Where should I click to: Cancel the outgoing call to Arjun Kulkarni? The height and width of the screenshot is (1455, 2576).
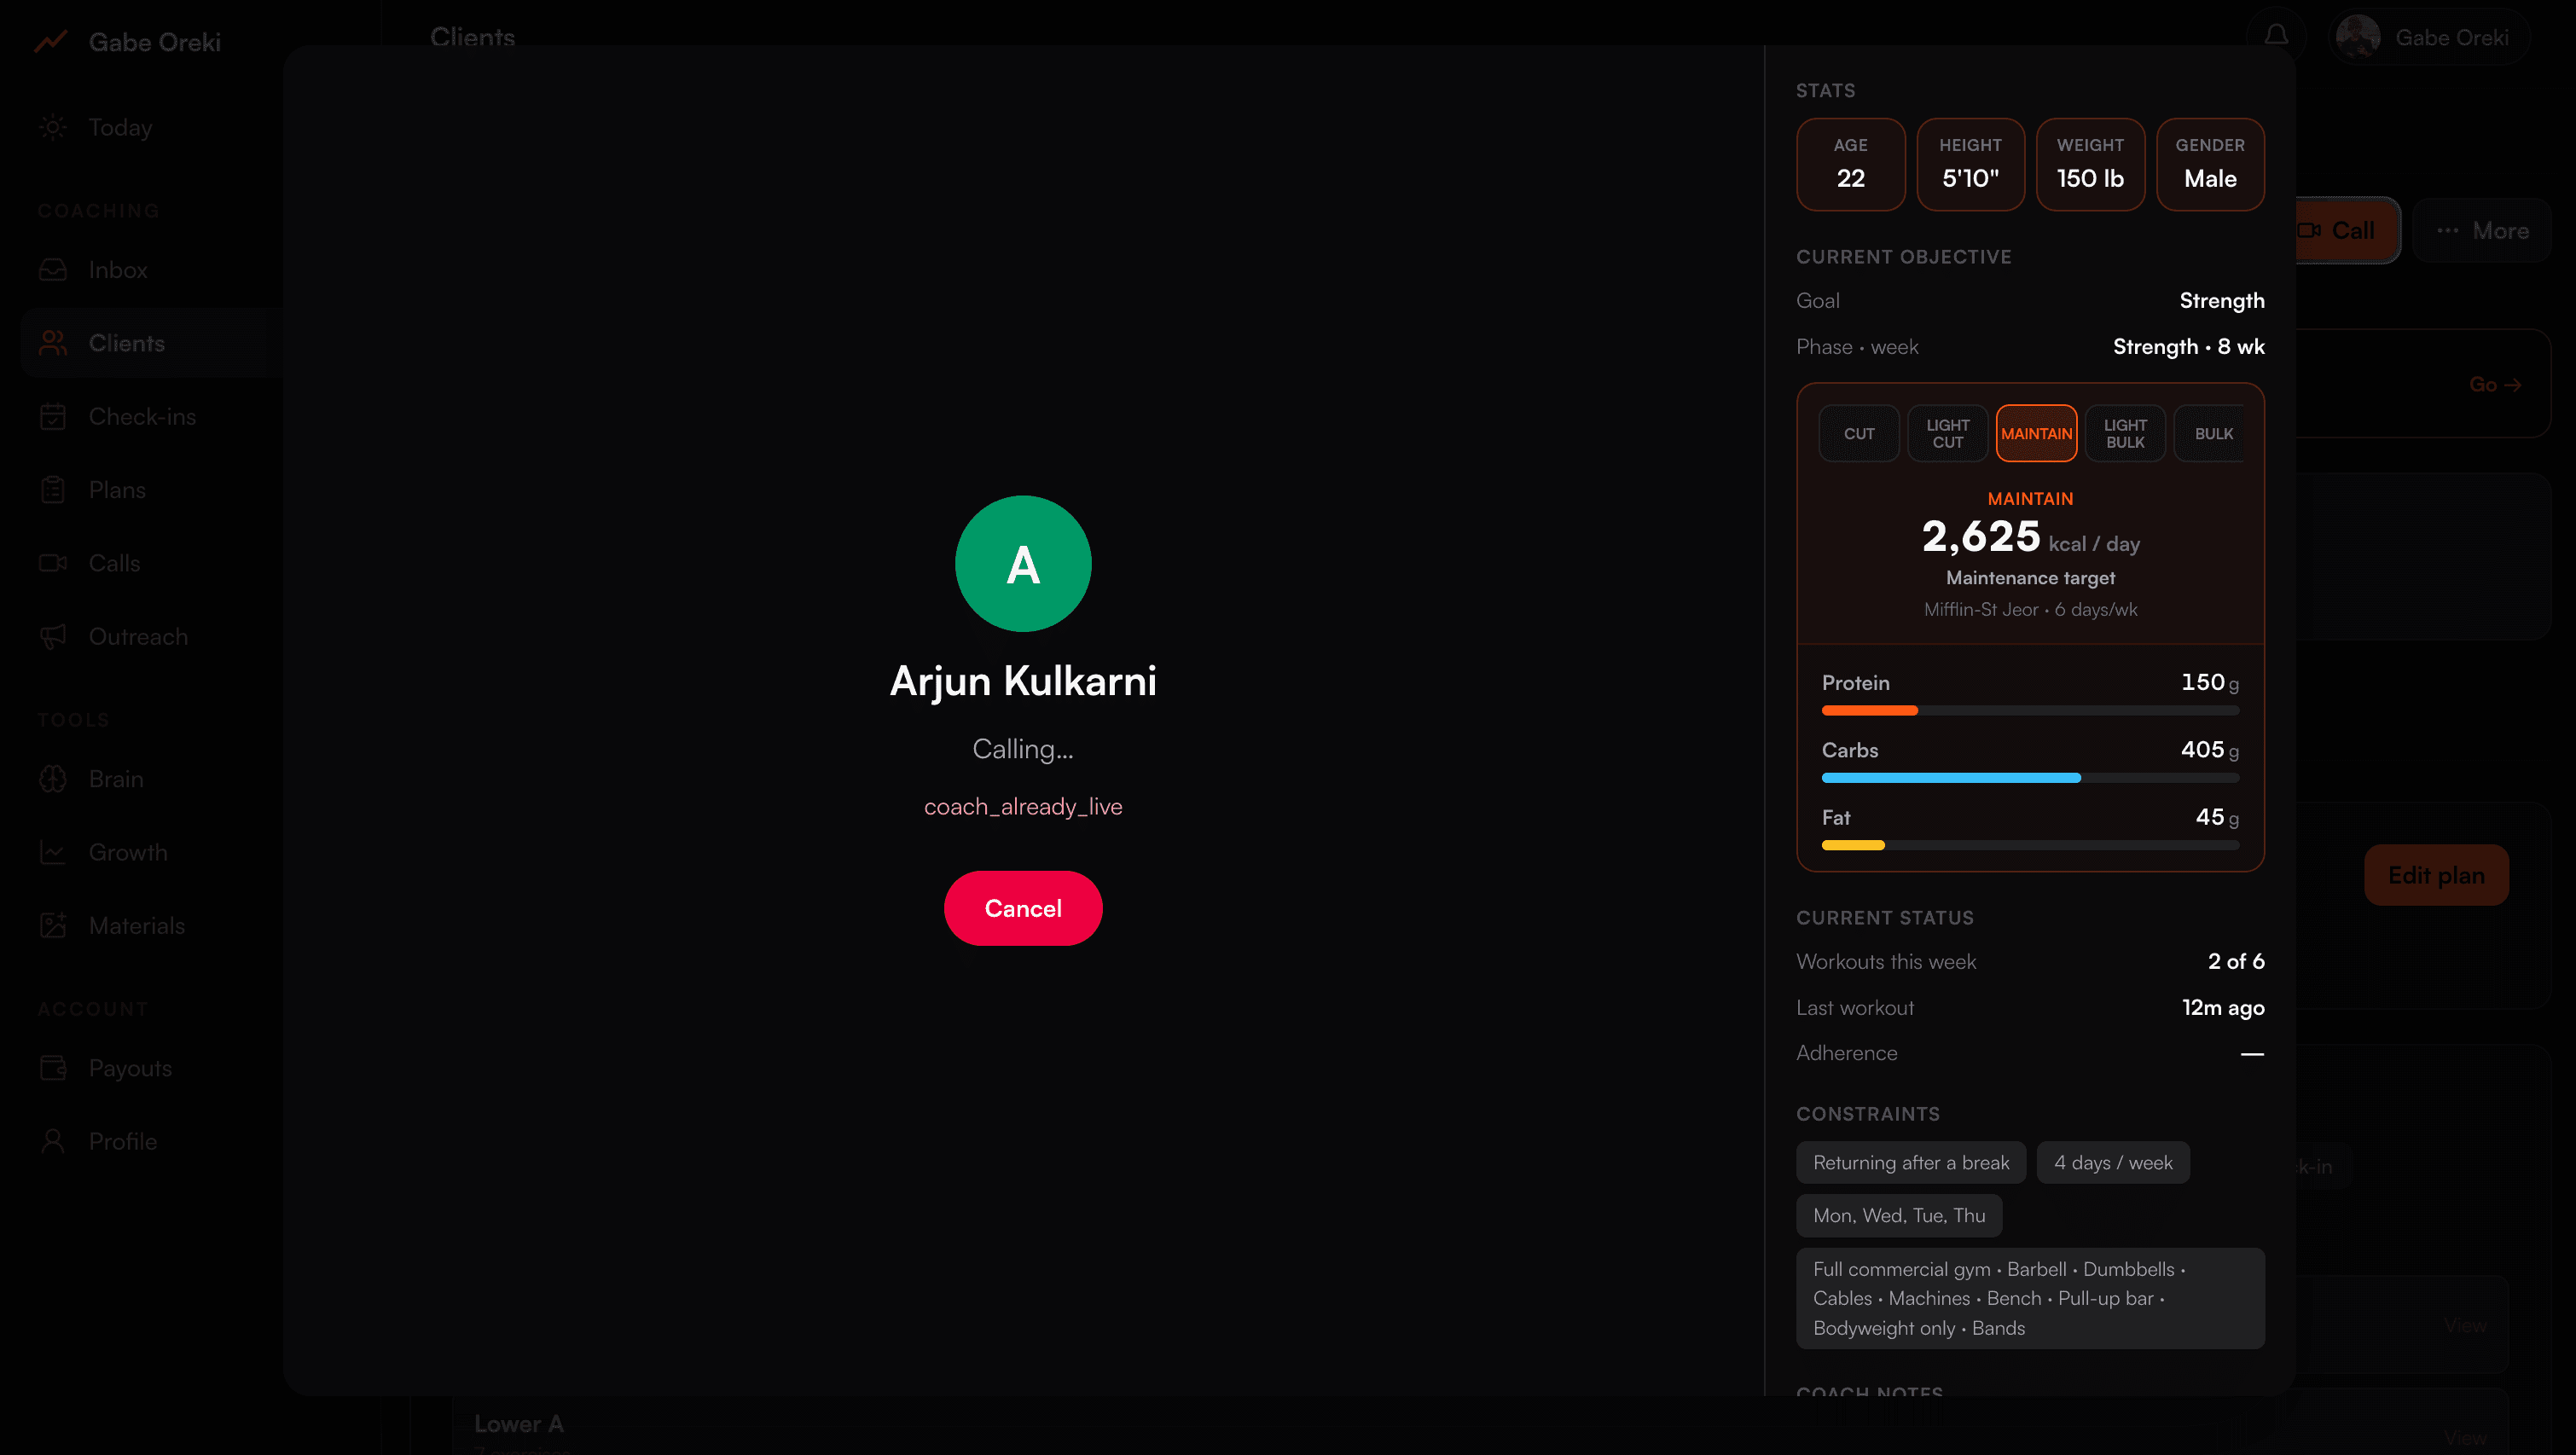click(x=1023, y=907)
